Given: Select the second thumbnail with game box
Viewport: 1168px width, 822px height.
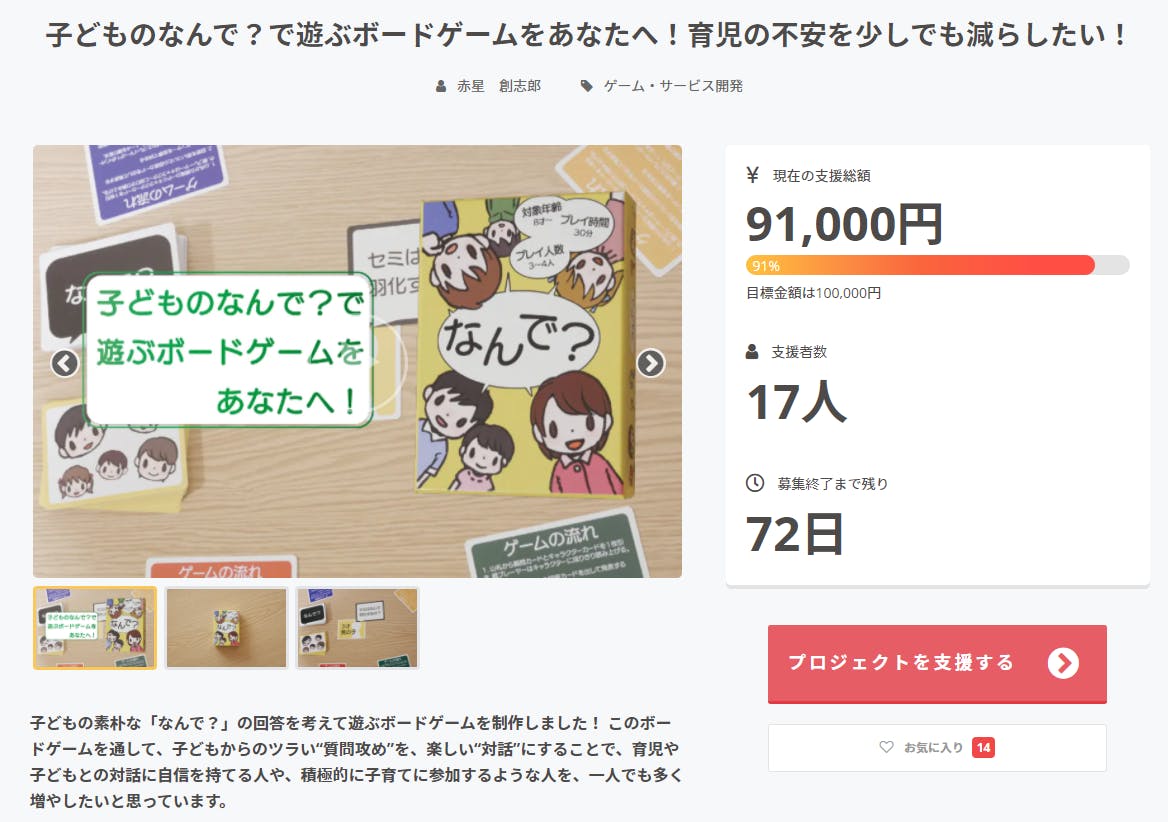Looking at the screenshot, I should 226,628.
